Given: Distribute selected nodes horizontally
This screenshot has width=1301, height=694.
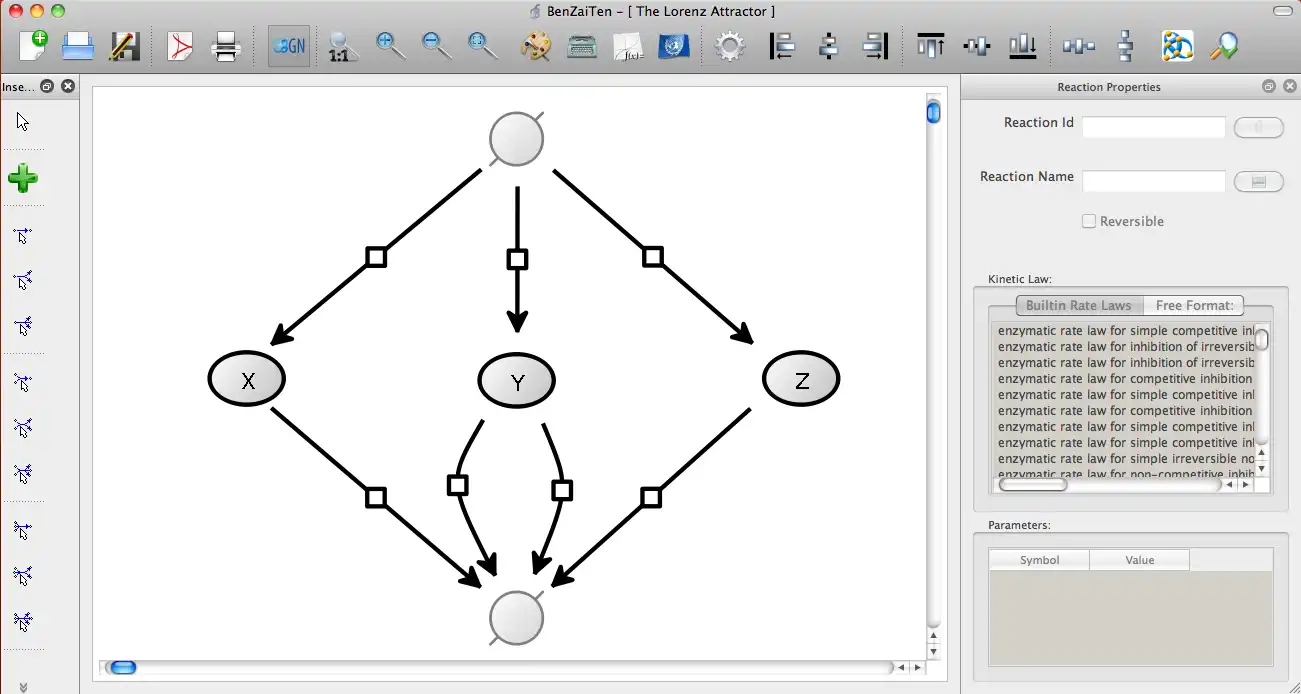Looking at the screenshot, I should pyautogui.click(x=1079, y=46).
